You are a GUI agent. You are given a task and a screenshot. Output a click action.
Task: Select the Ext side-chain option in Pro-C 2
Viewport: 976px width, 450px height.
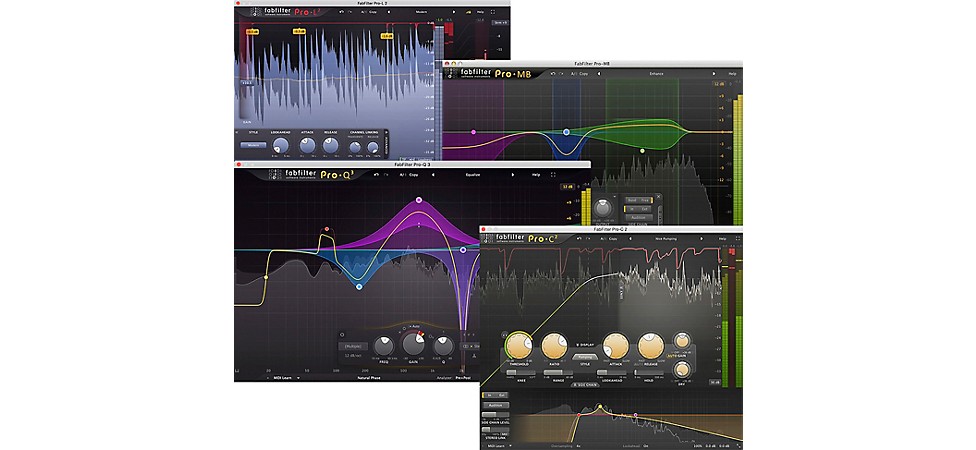502,395
